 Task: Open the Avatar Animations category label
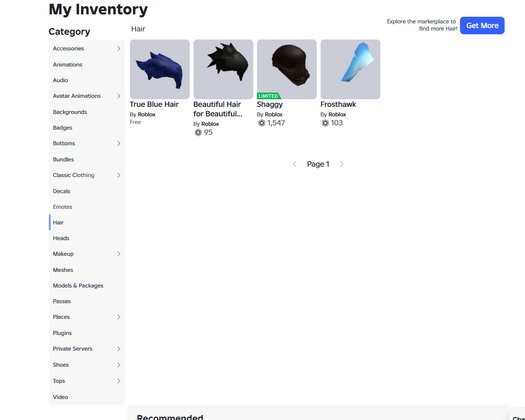pyautogui.click(x=77, y=96)
